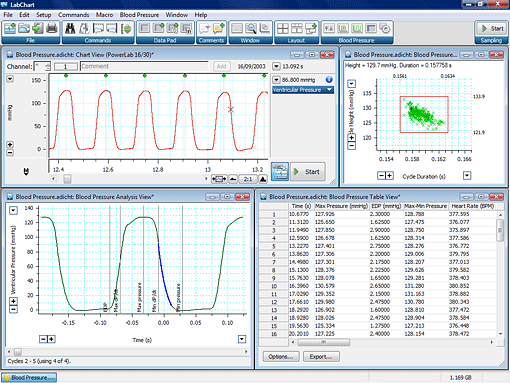This screenshot has height=383, width=510.
Task: Open Options in Table View
Action: (x=281, y=357)
